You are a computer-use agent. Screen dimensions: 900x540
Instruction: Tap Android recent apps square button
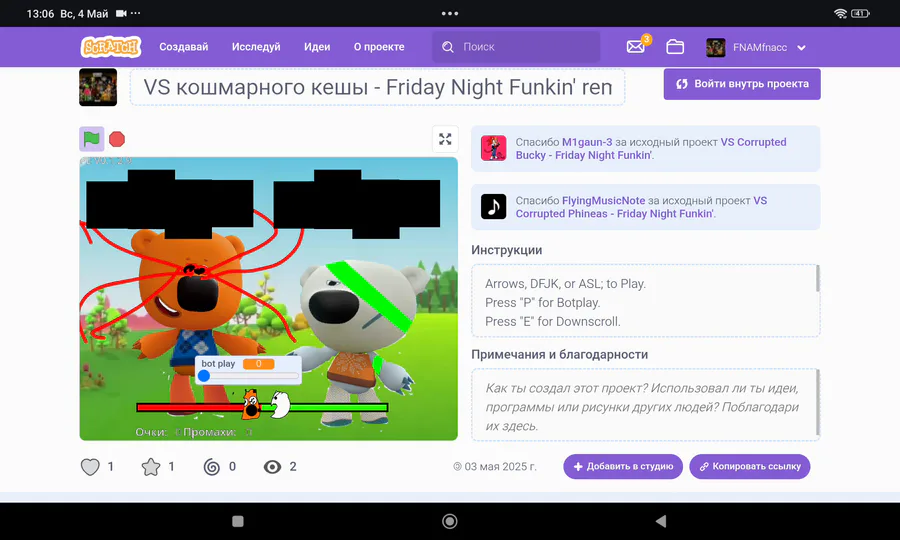point(238,521)
